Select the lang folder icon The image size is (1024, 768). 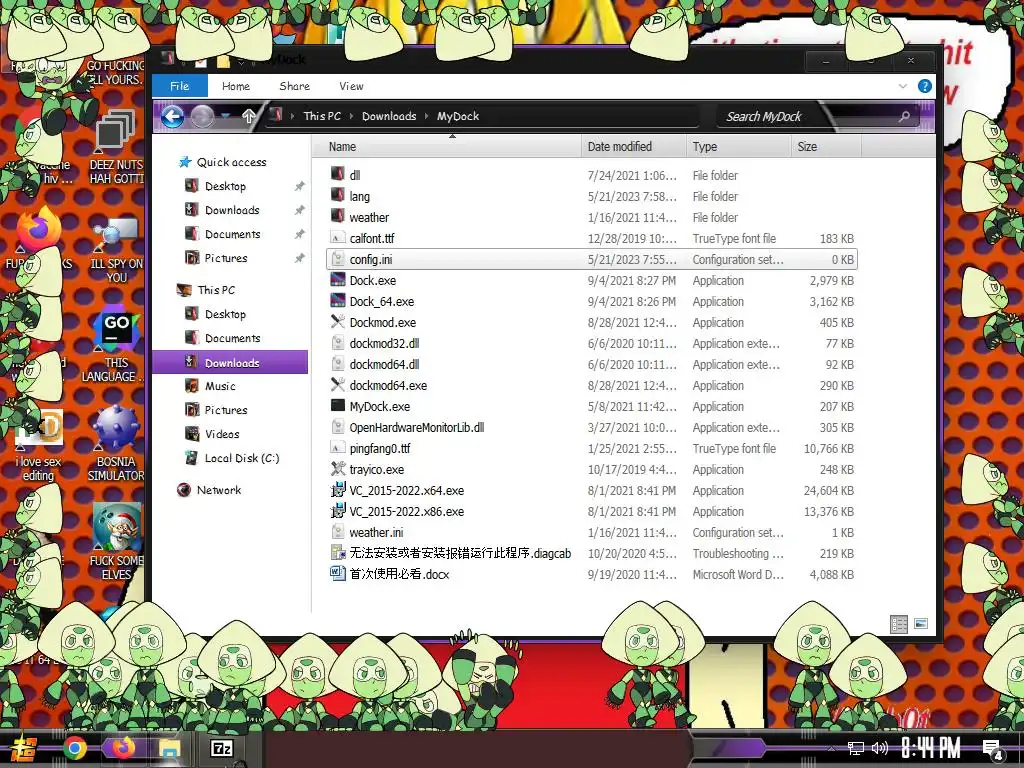click(338, 195)
